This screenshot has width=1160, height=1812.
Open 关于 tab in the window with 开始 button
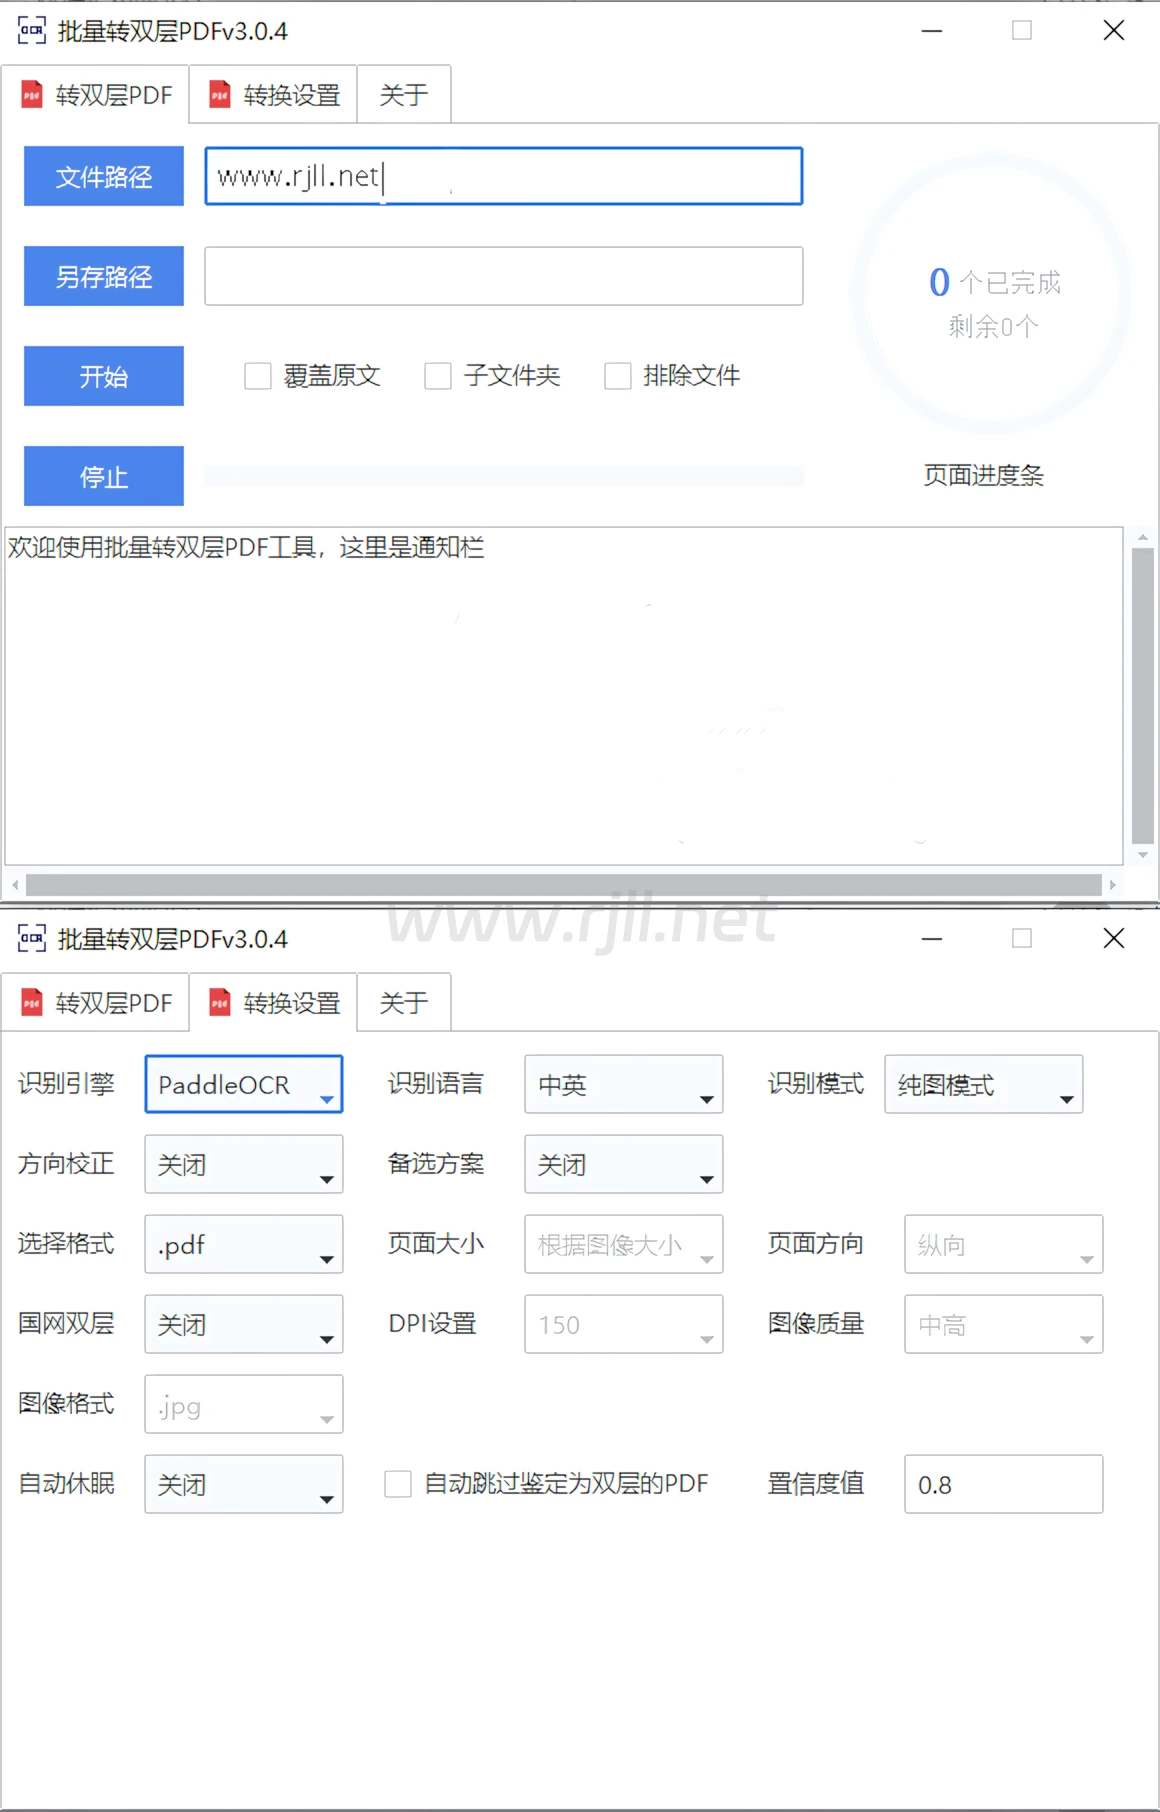[404, 95]
